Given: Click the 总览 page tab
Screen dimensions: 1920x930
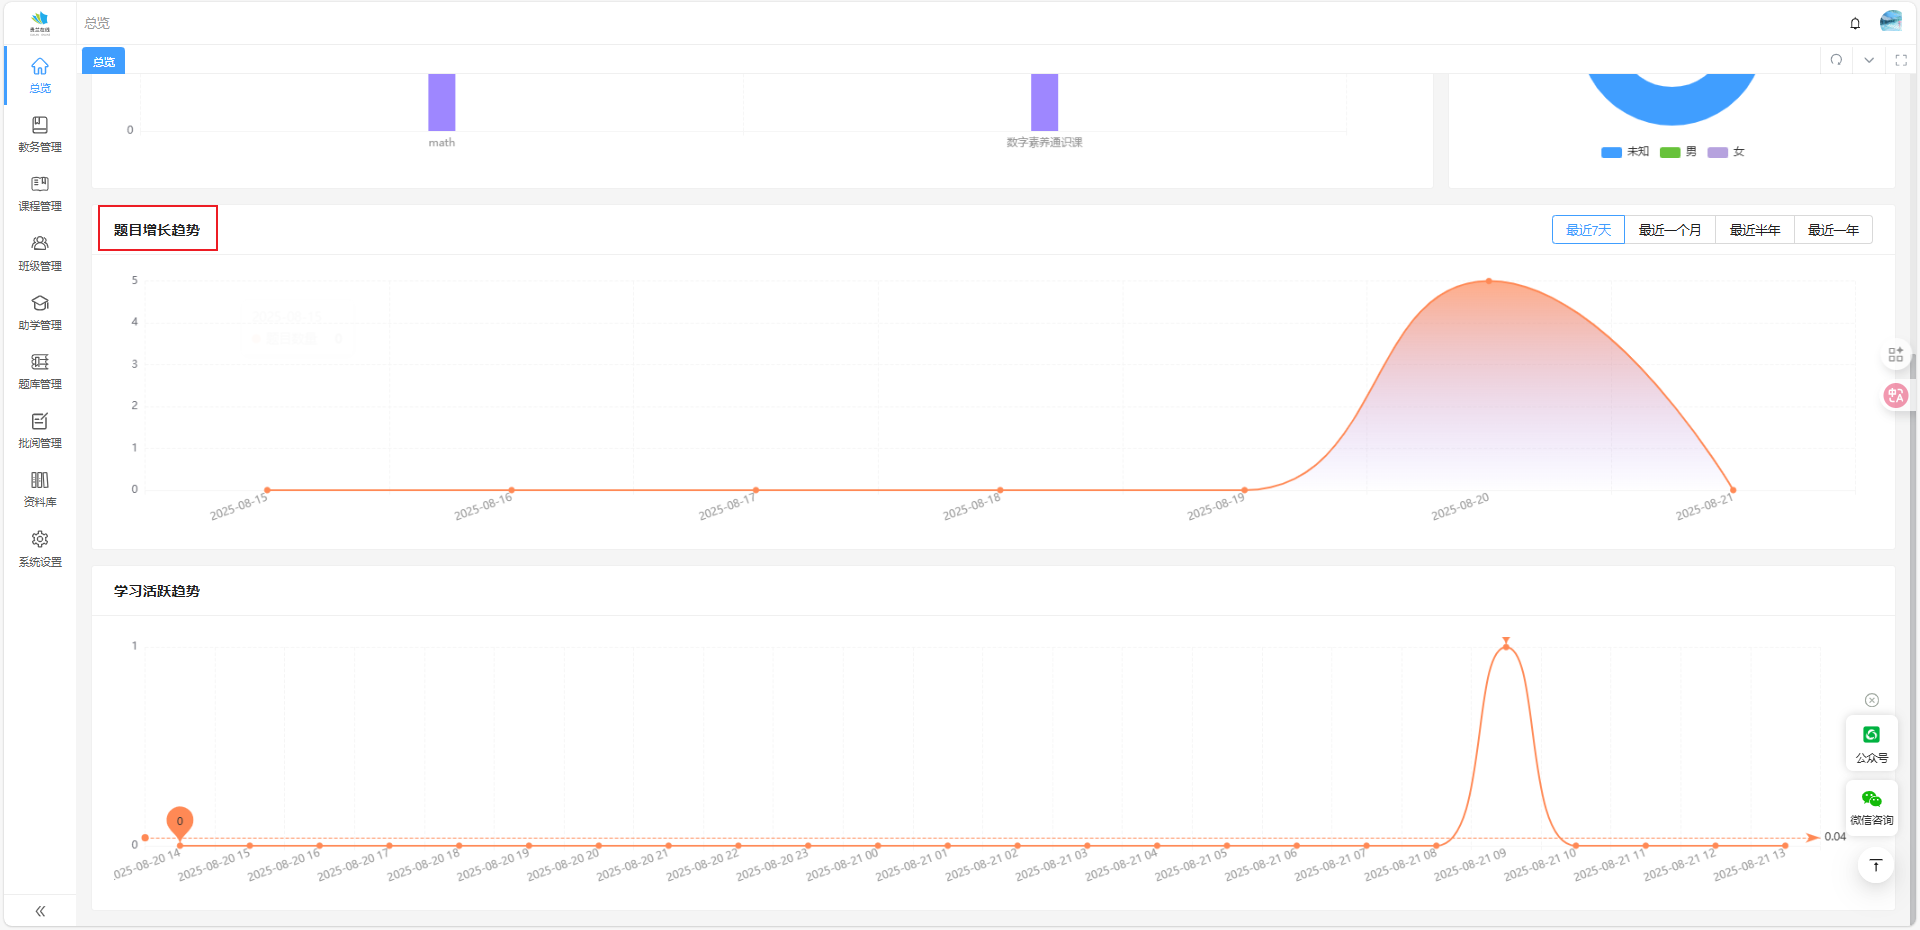Looking at the screenshot, I should point(103,62).
